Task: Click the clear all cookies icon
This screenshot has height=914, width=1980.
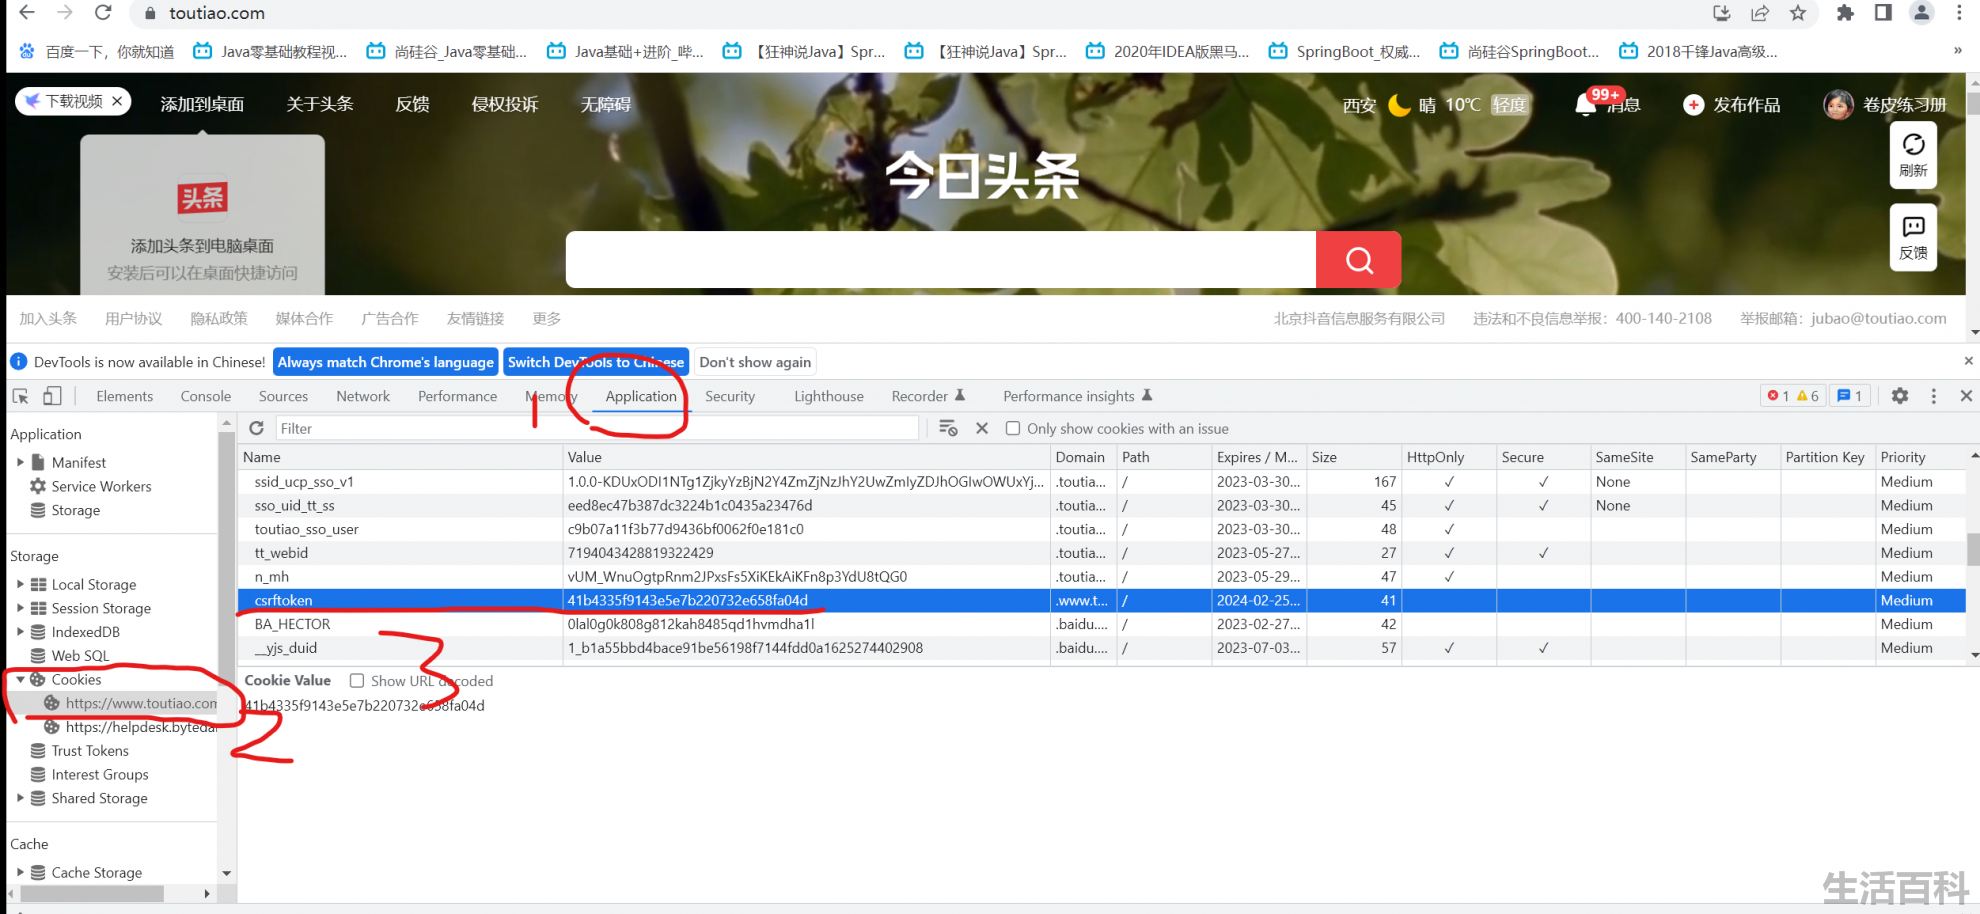Action: tap(948, 428)
